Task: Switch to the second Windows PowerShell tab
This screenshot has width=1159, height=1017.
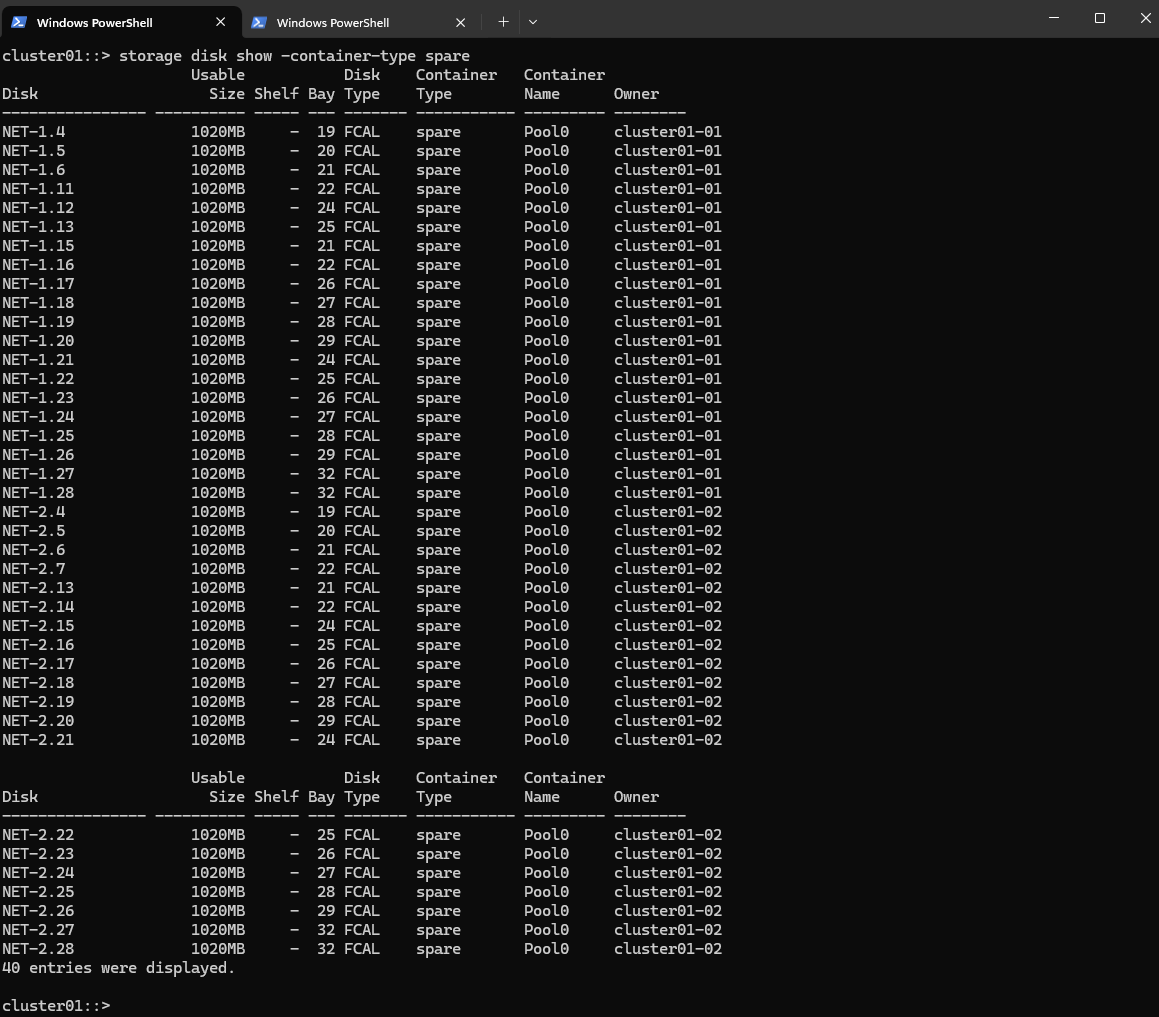Action: pyautogui.click(x=360, y=22)
